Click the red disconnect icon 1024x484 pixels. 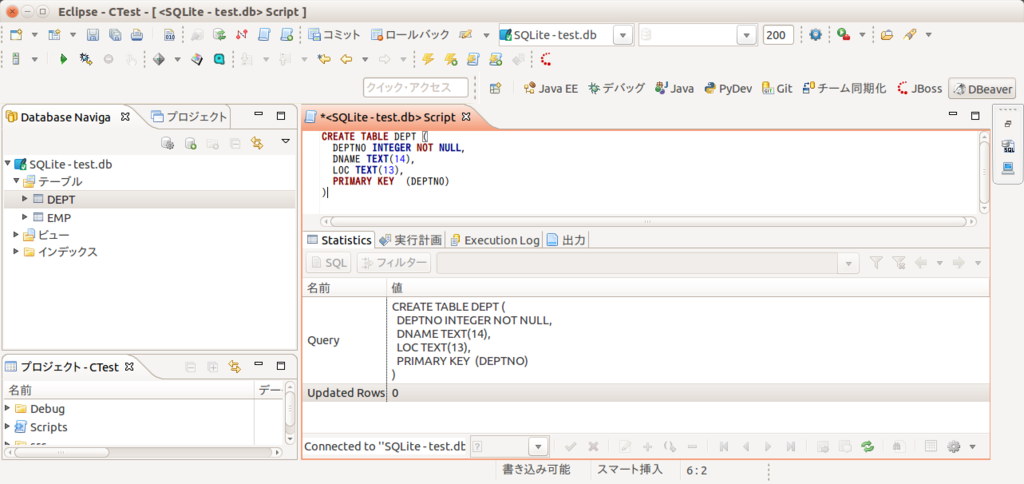tap(242, 35)
